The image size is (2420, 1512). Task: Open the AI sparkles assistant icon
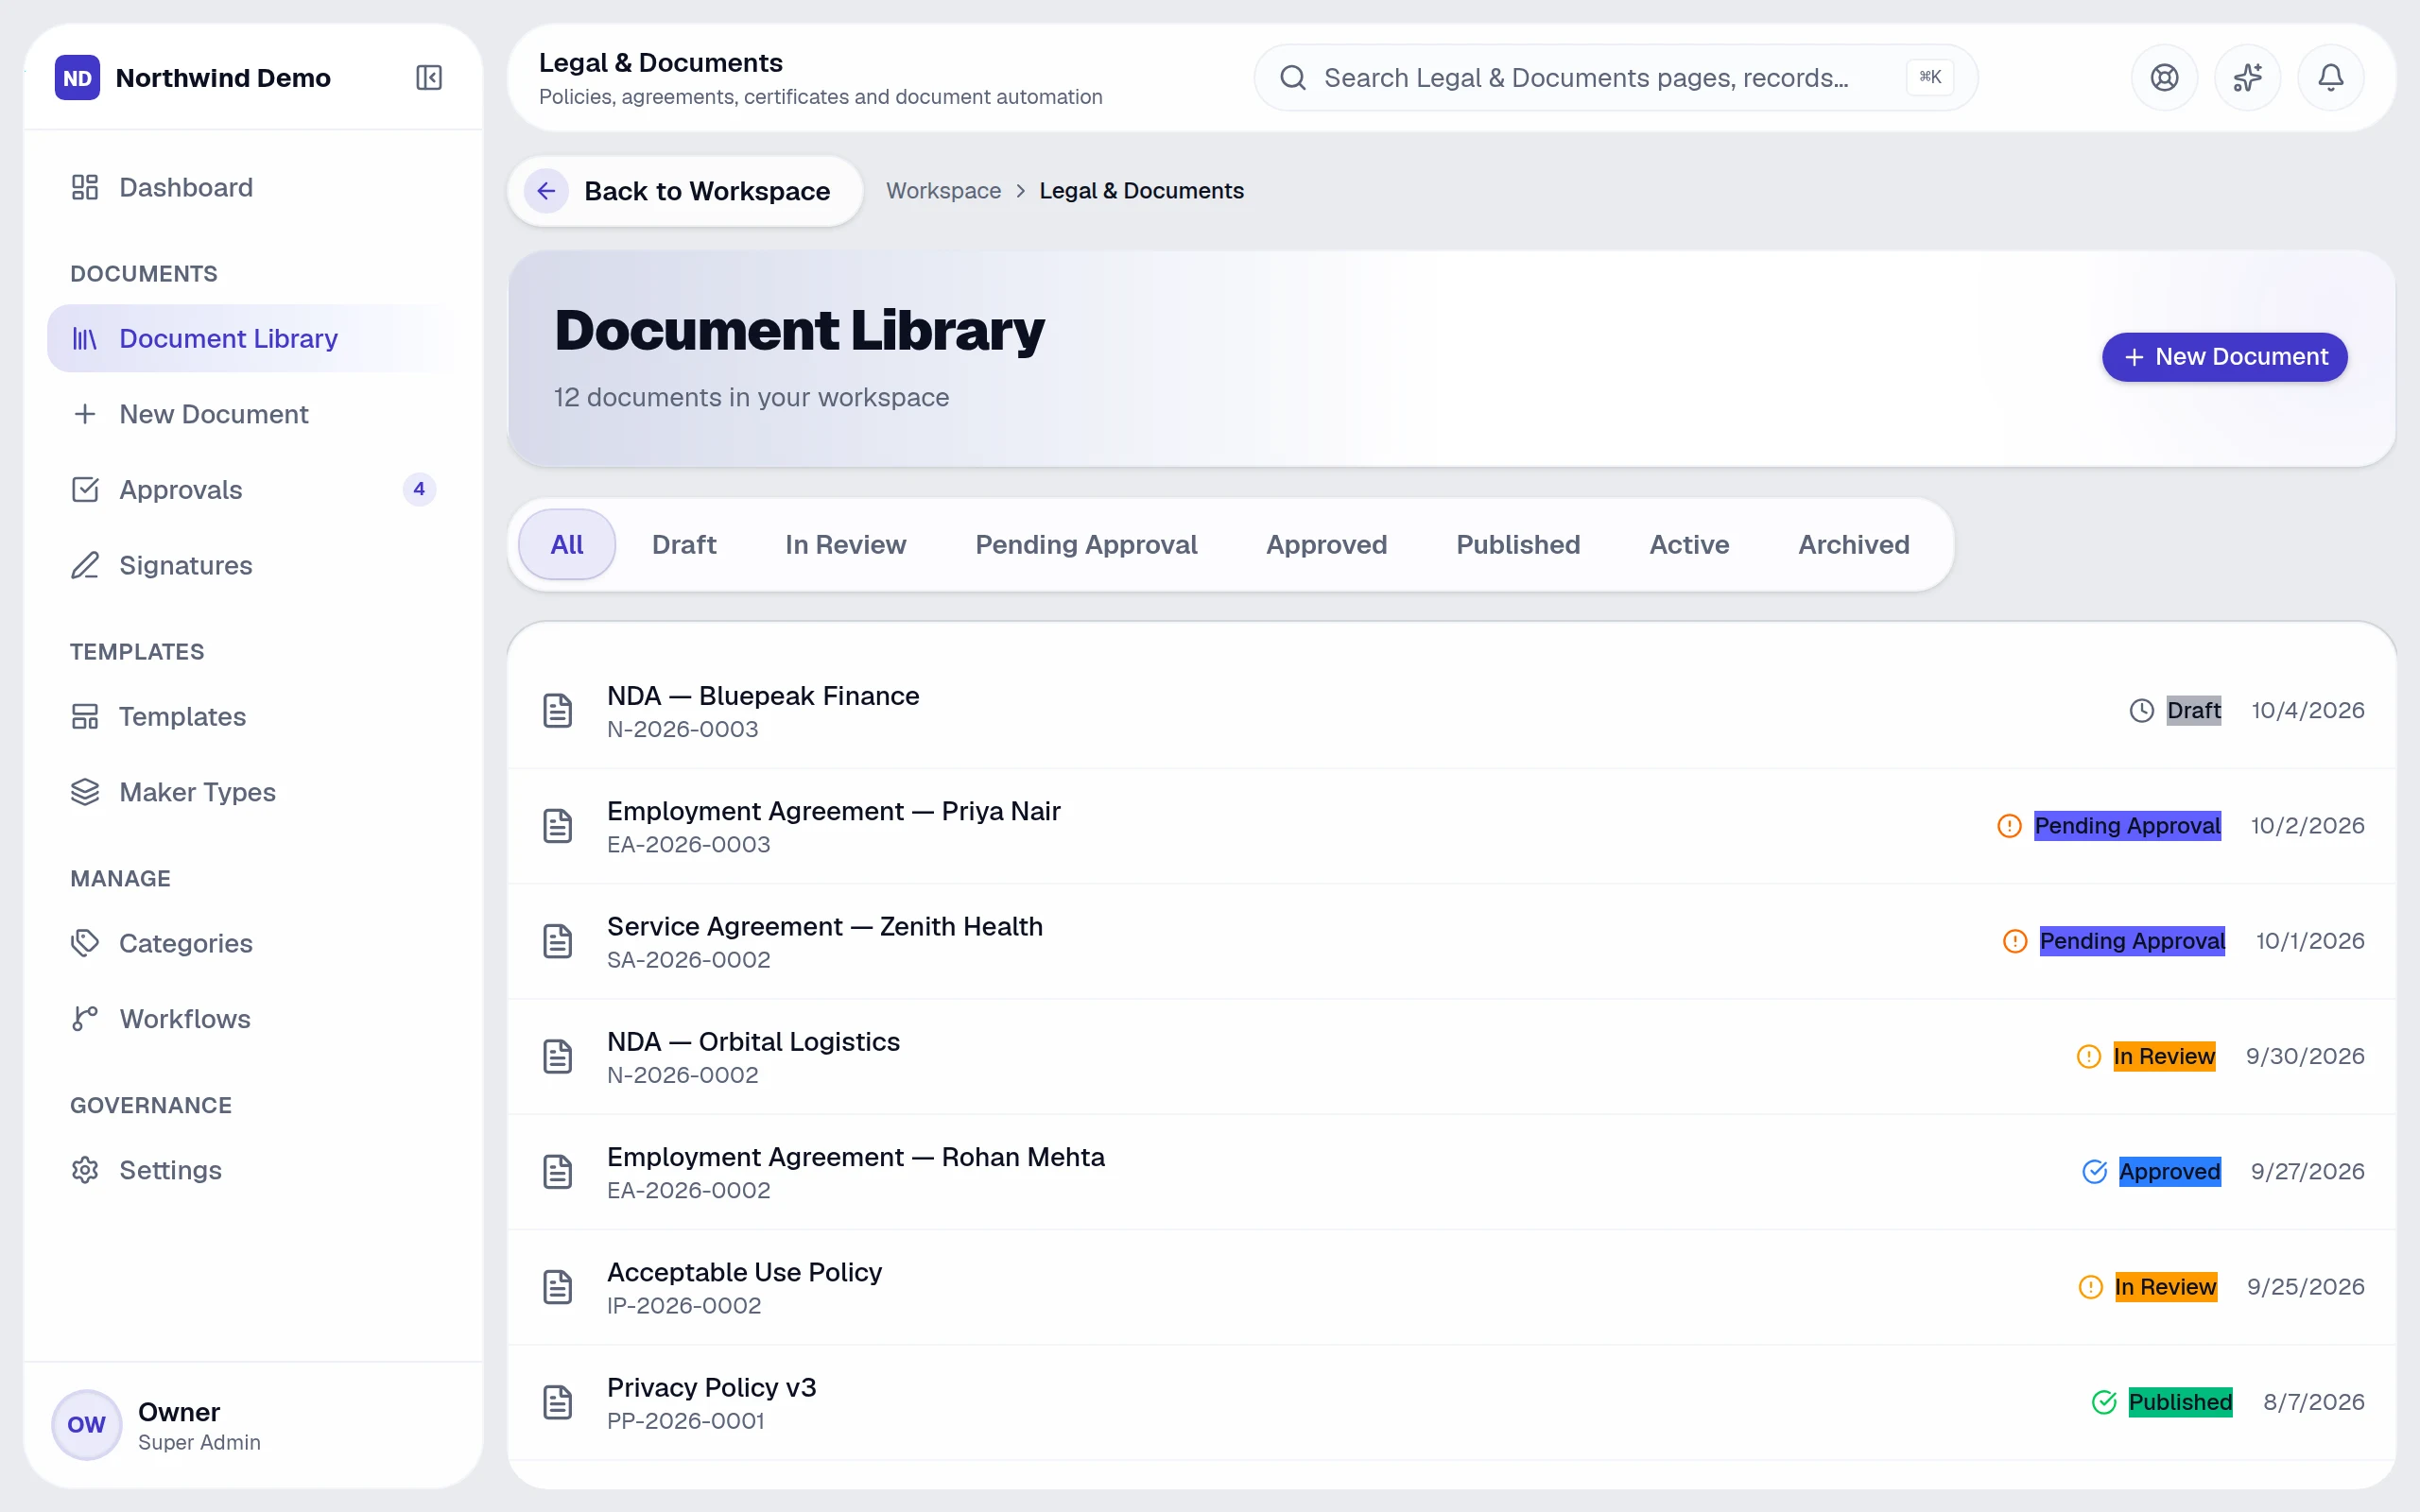2247,78
